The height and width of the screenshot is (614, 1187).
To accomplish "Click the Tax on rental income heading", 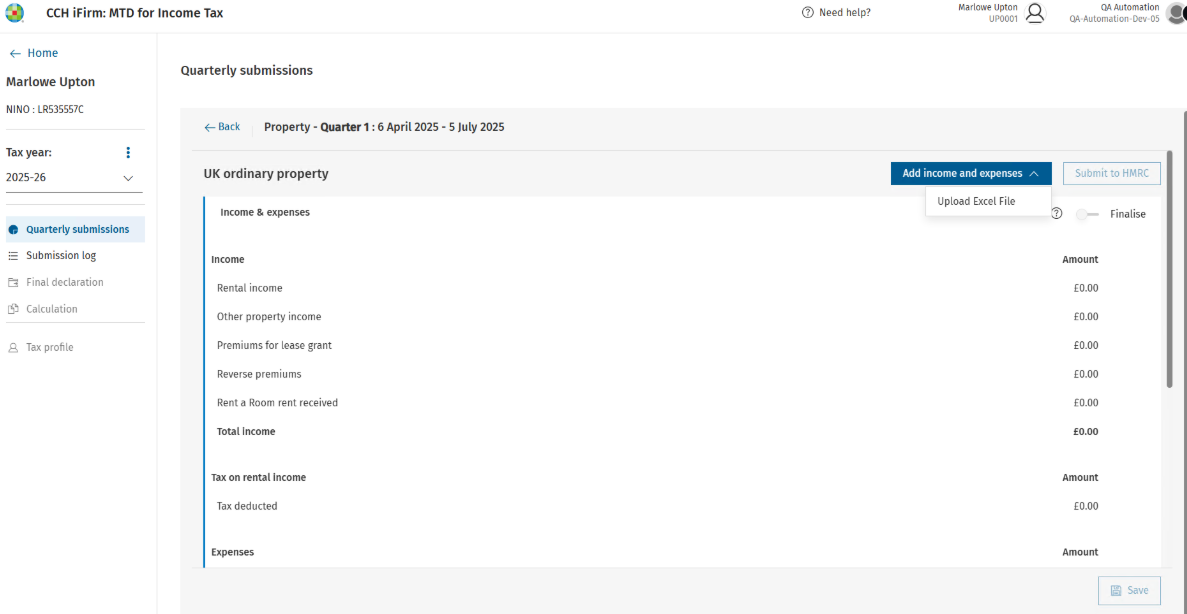I will pos(258,478).
